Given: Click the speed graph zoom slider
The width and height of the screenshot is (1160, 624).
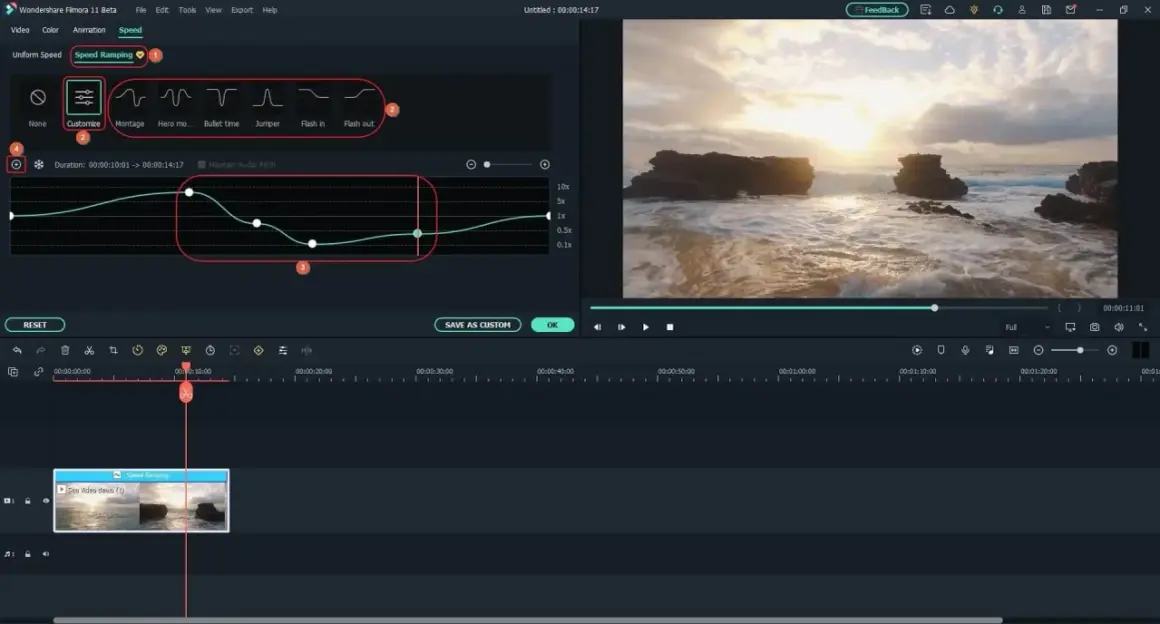Looking at the screenshot, I should (x=508, y=164).
